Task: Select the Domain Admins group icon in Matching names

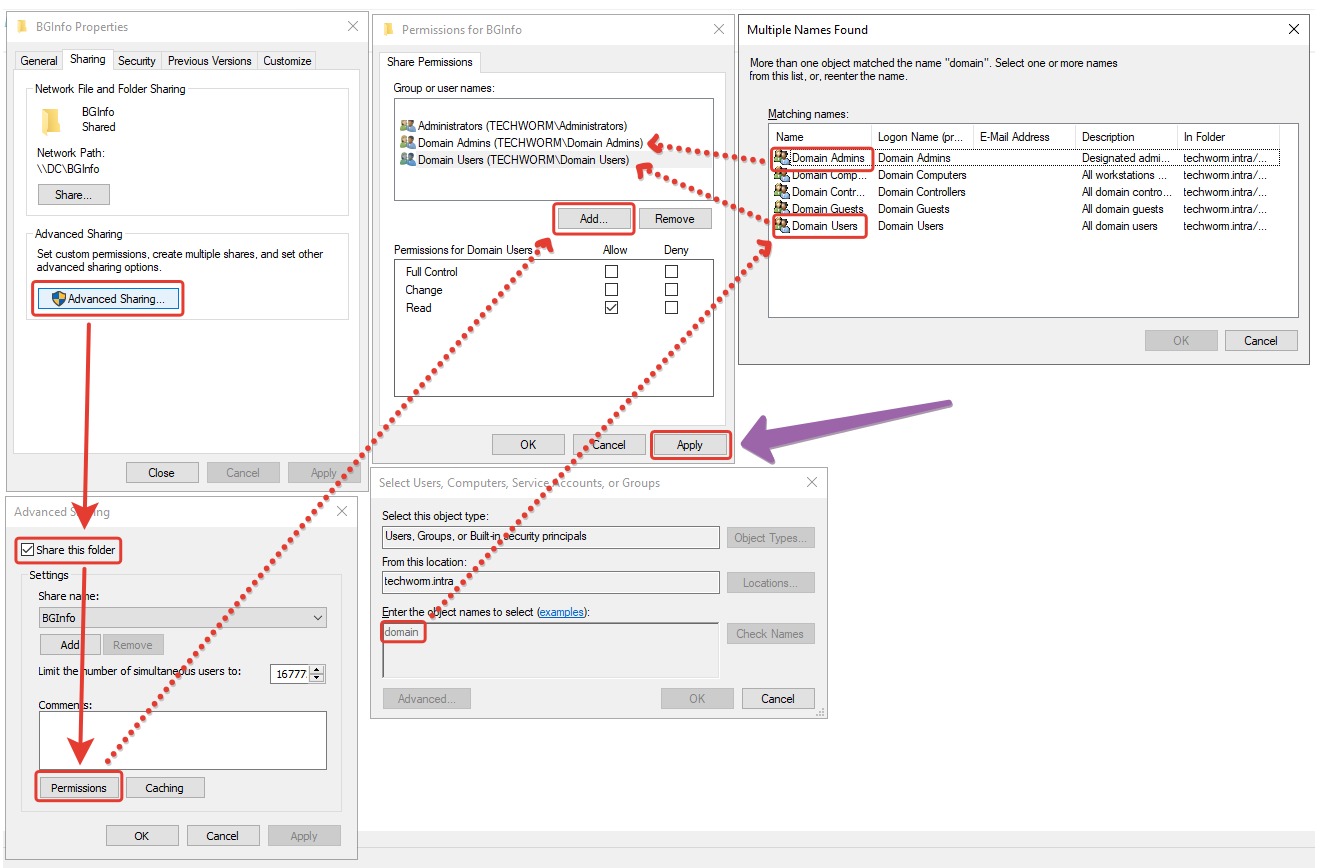Action: pyautogui.click(x=781, y=158)
